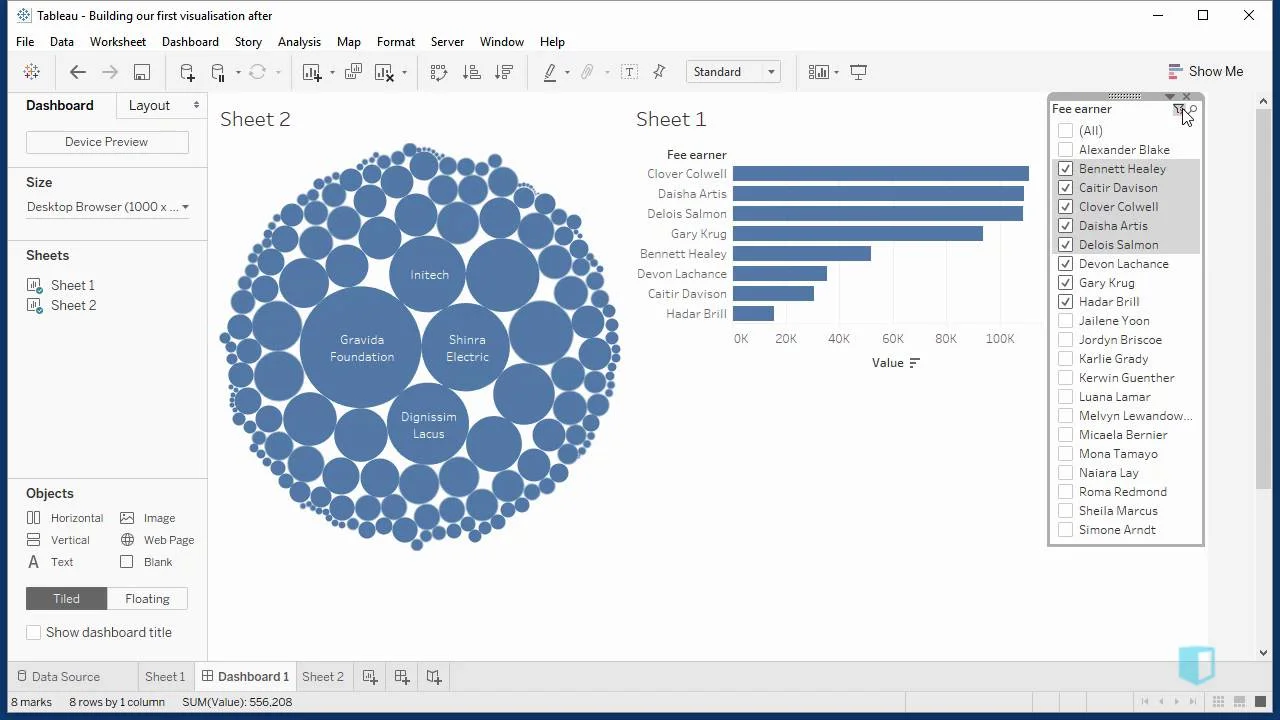Sort descending toolbar icon

pos(503,72)
